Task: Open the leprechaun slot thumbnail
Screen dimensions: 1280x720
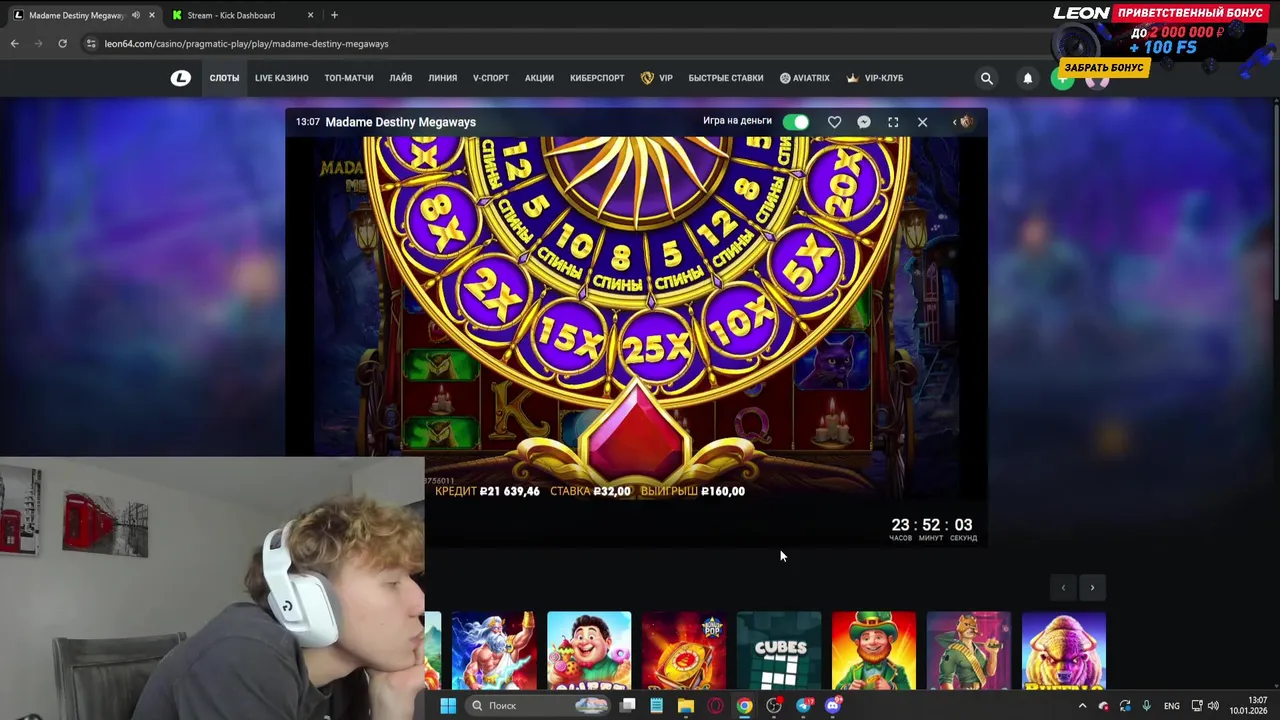Action: coord(874,650)
